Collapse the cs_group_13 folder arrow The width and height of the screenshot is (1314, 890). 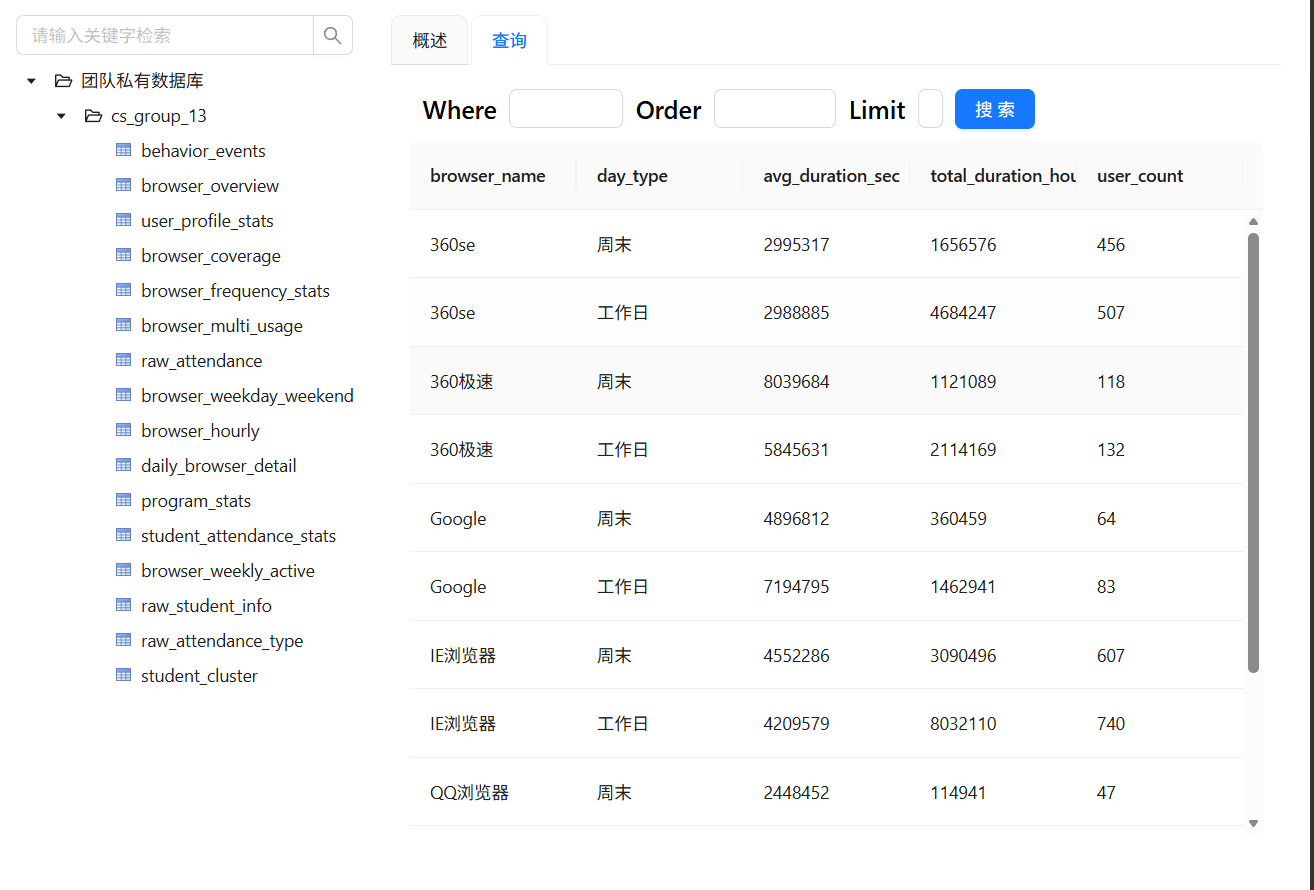tap(61, 116)
